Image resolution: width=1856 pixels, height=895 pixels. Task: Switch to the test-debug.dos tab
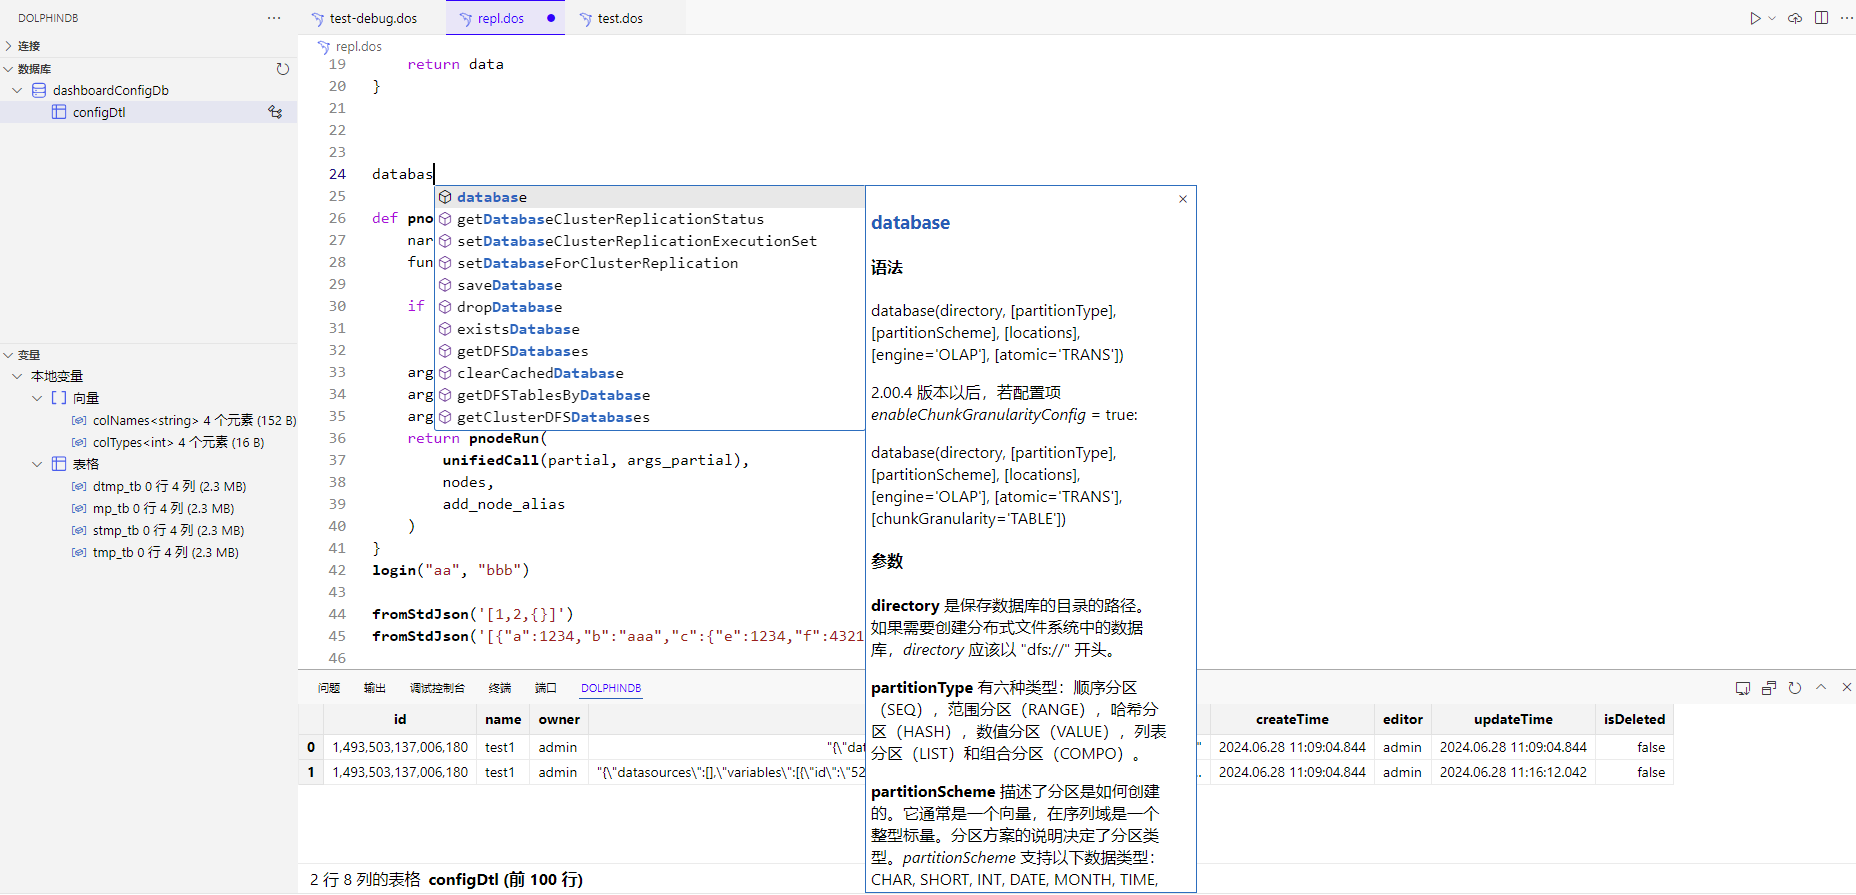pyautogui.click(x=373, y=18)
